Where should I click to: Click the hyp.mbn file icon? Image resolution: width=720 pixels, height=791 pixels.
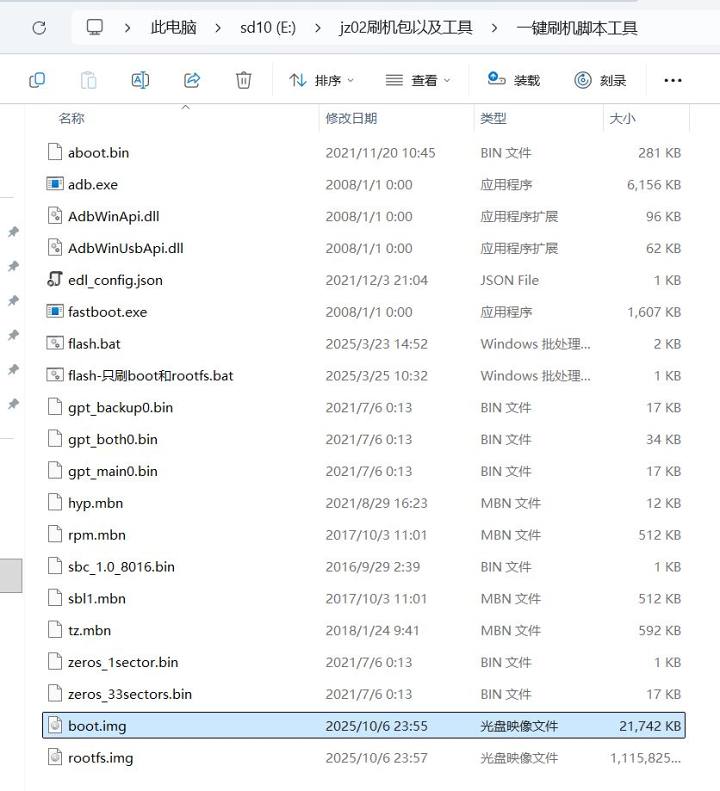pos(55,502)
